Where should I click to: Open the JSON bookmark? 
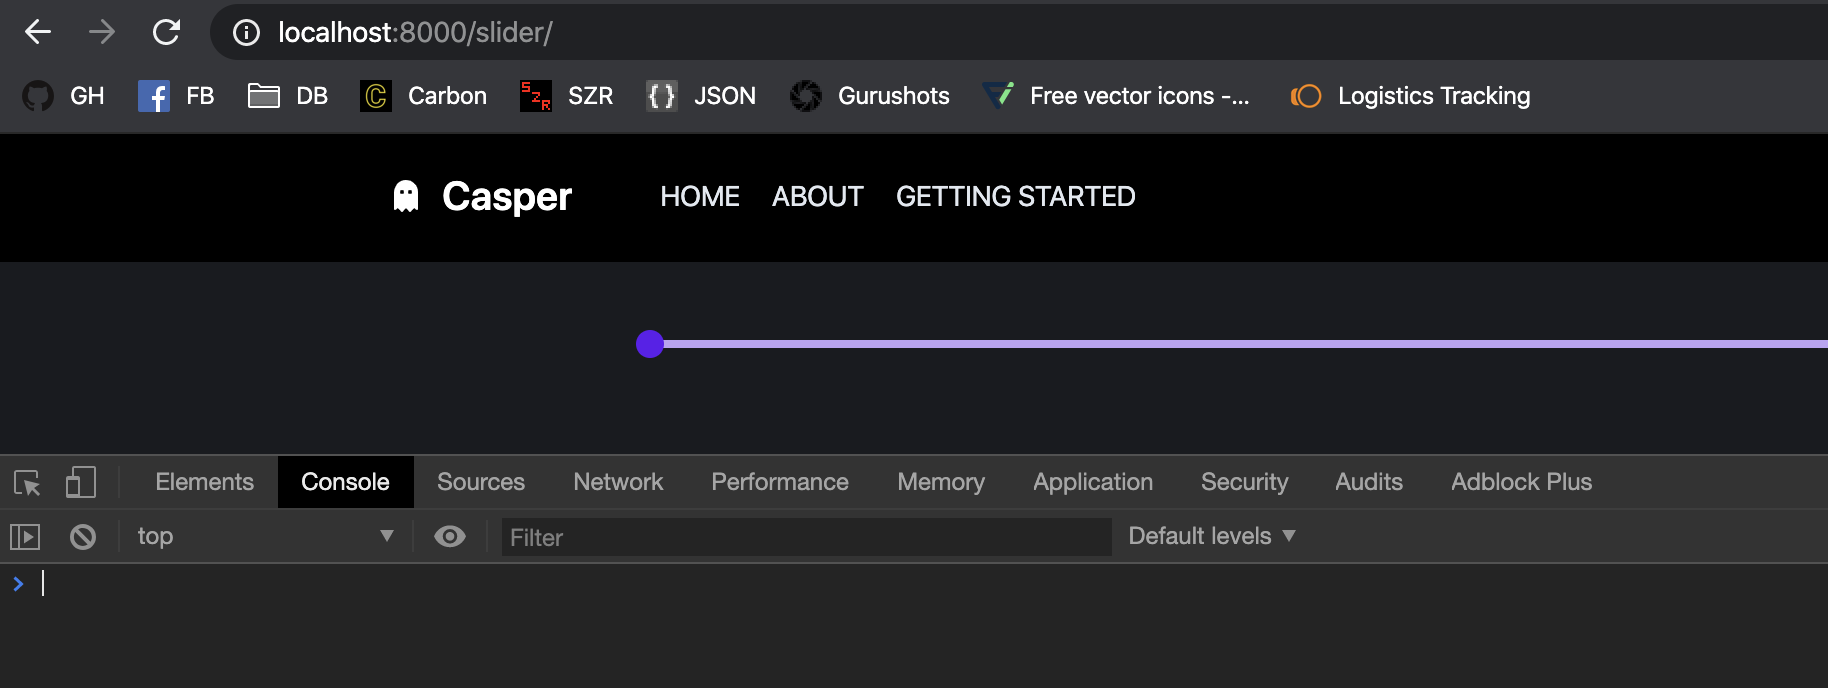701,96
